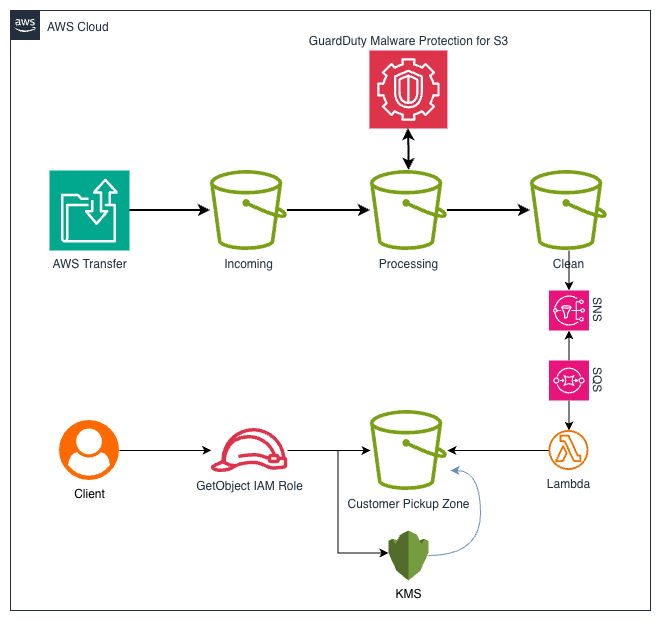Select the Clean S3 bucket icon

(568, 210)
